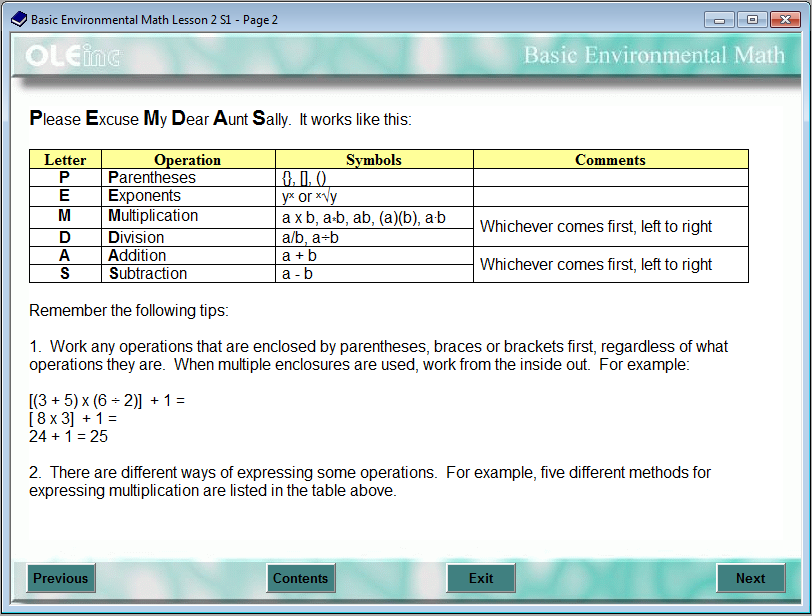Select the Letter P row in the table
The image size is (812, 616).
64,178
